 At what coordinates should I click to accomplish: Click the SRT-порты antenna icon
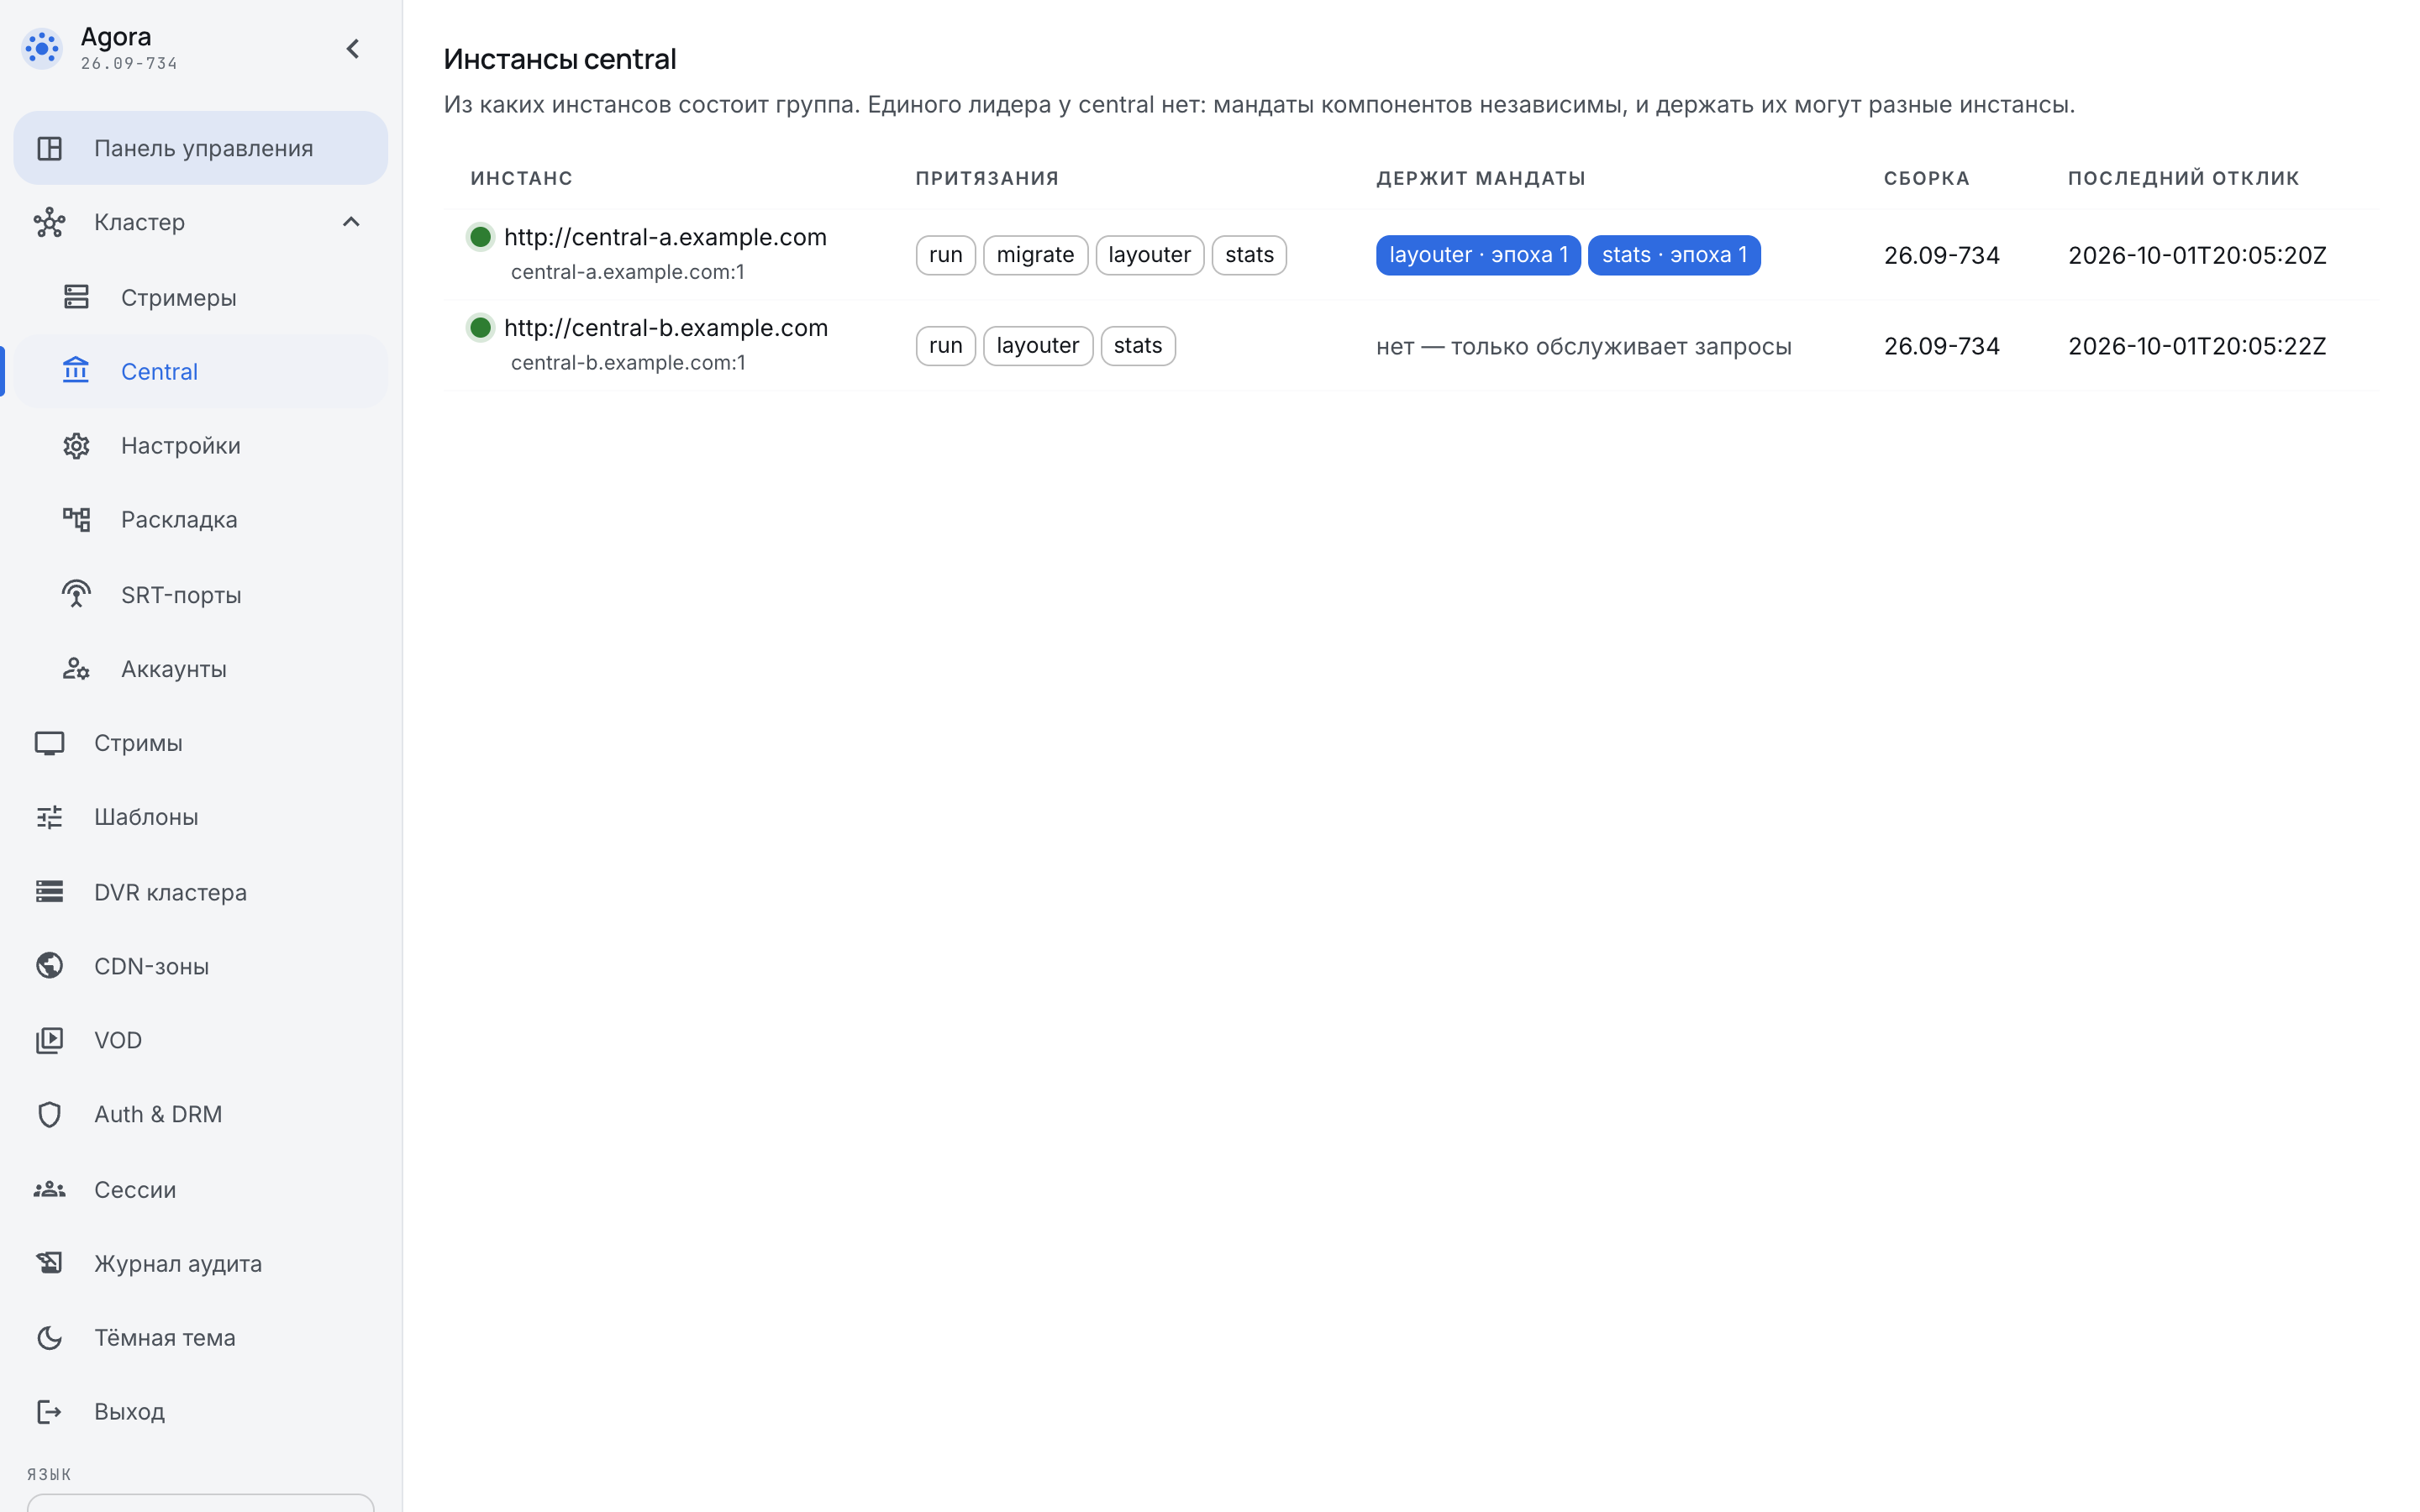coord(76,594)
